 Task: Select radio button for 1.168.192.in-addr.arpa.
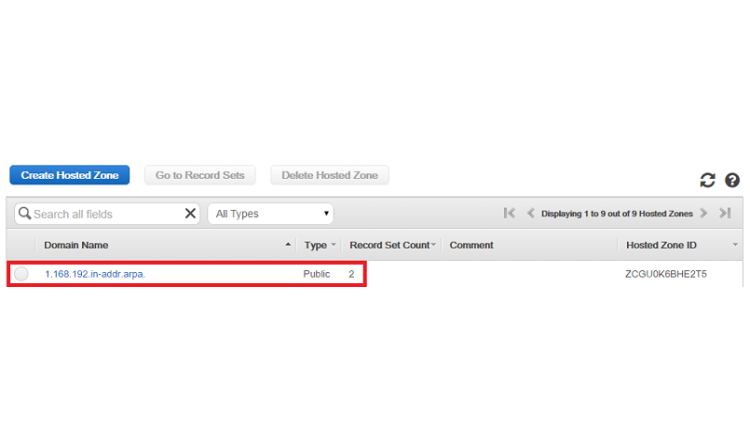[x=21, y=274]
